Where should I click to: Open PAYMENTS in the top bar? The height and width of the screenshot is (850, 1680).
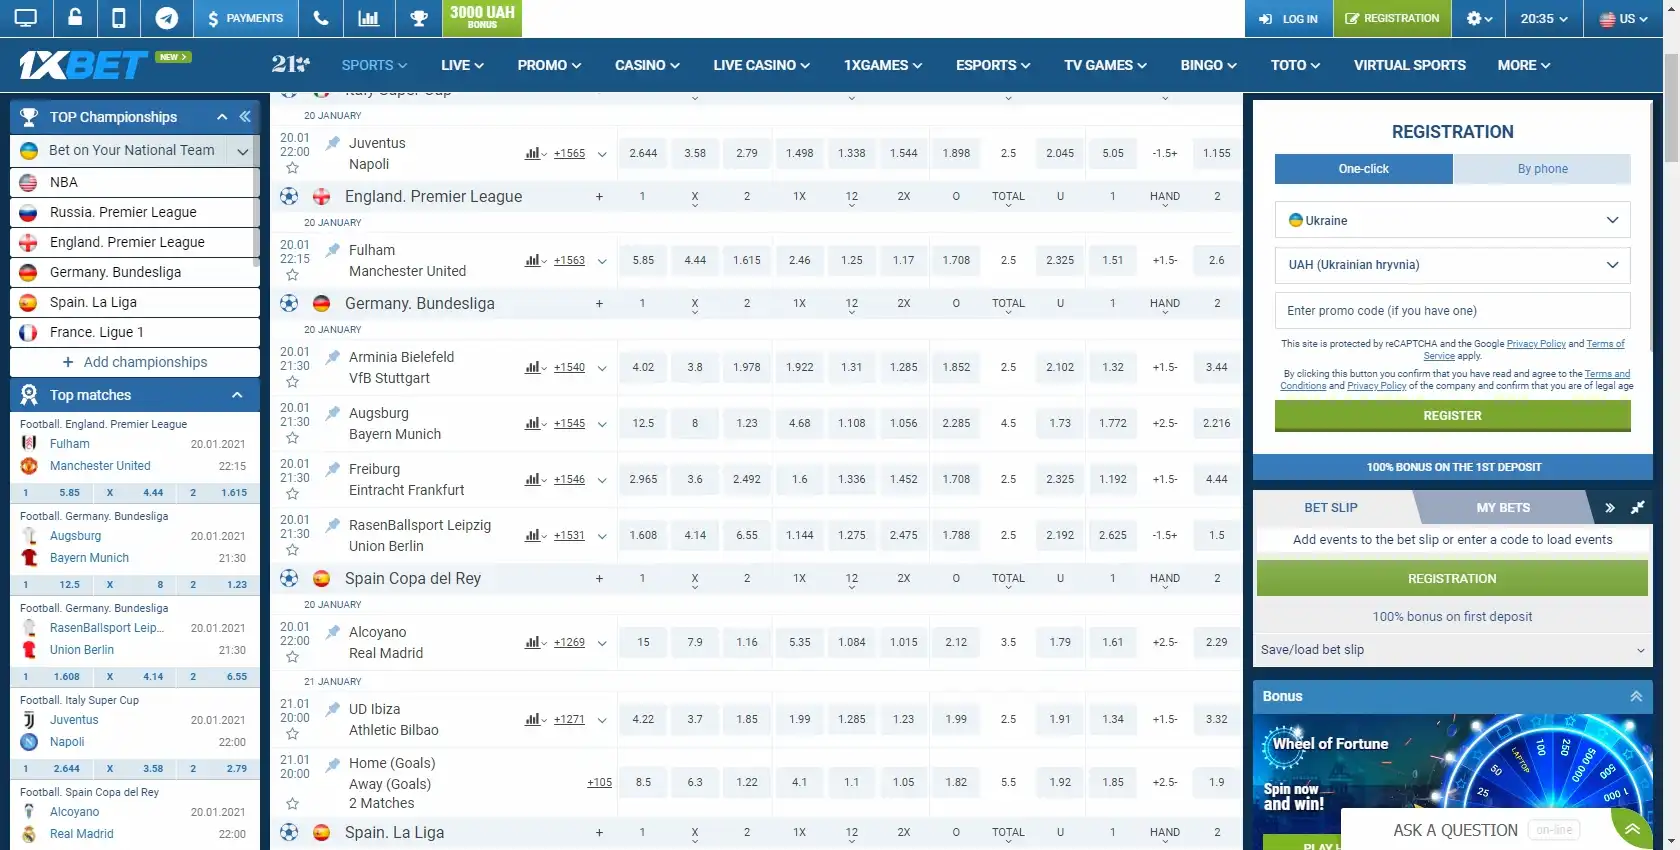[245, 18]
